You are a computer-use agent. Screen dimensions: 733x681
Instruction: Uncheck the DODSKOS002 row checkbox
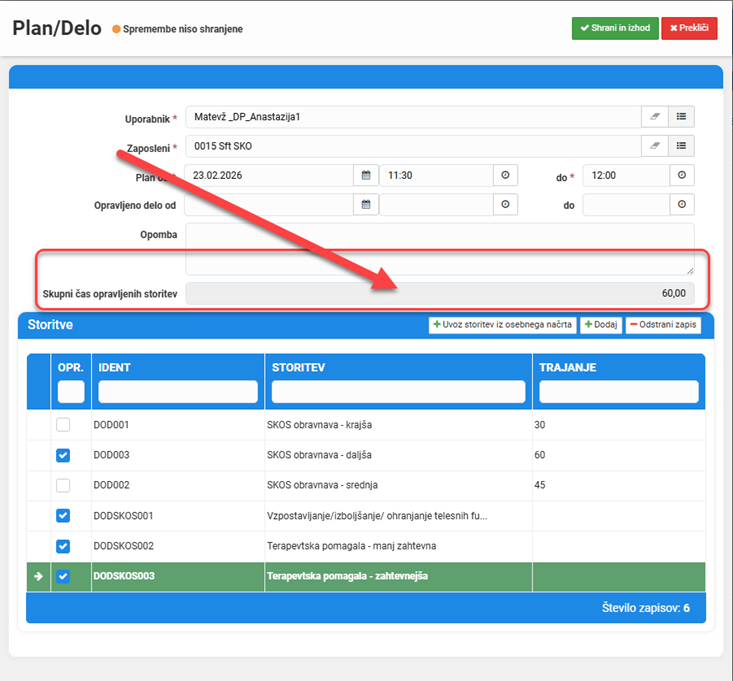click(63, 546)
